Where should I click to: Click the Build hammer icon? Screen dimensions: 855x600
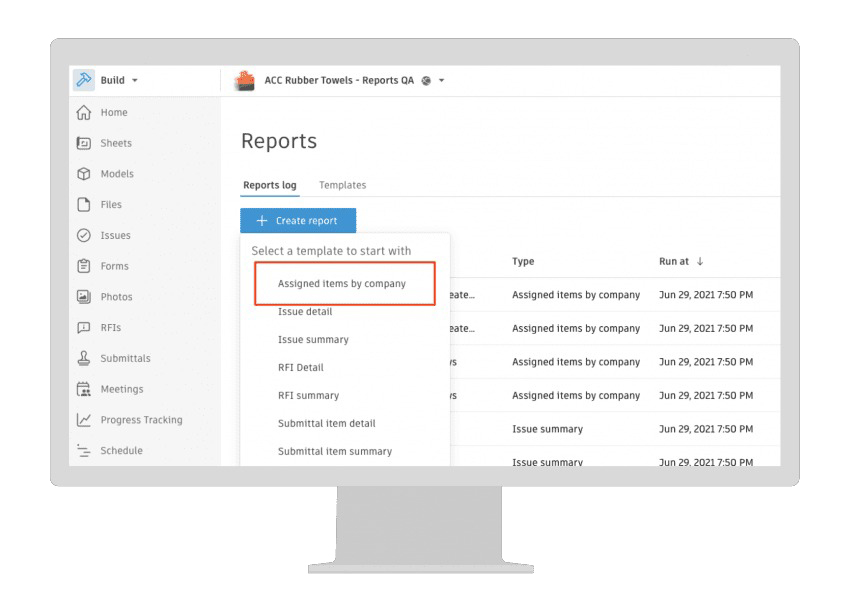point(84,80)
